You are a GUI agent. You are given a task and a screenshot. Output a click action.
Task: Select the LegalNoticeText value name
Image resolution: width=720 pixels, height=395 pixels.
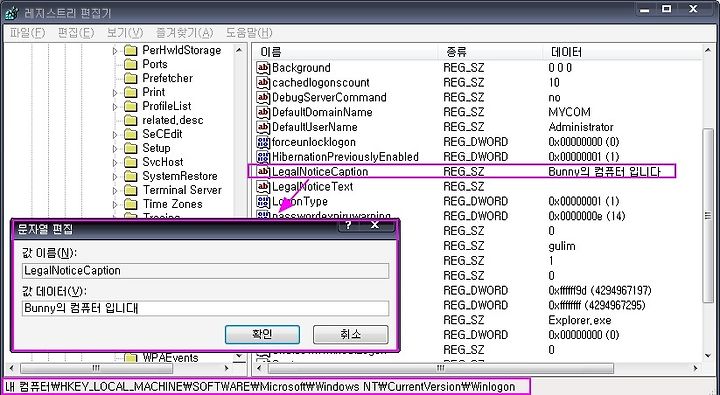click(x=312, y=186)
